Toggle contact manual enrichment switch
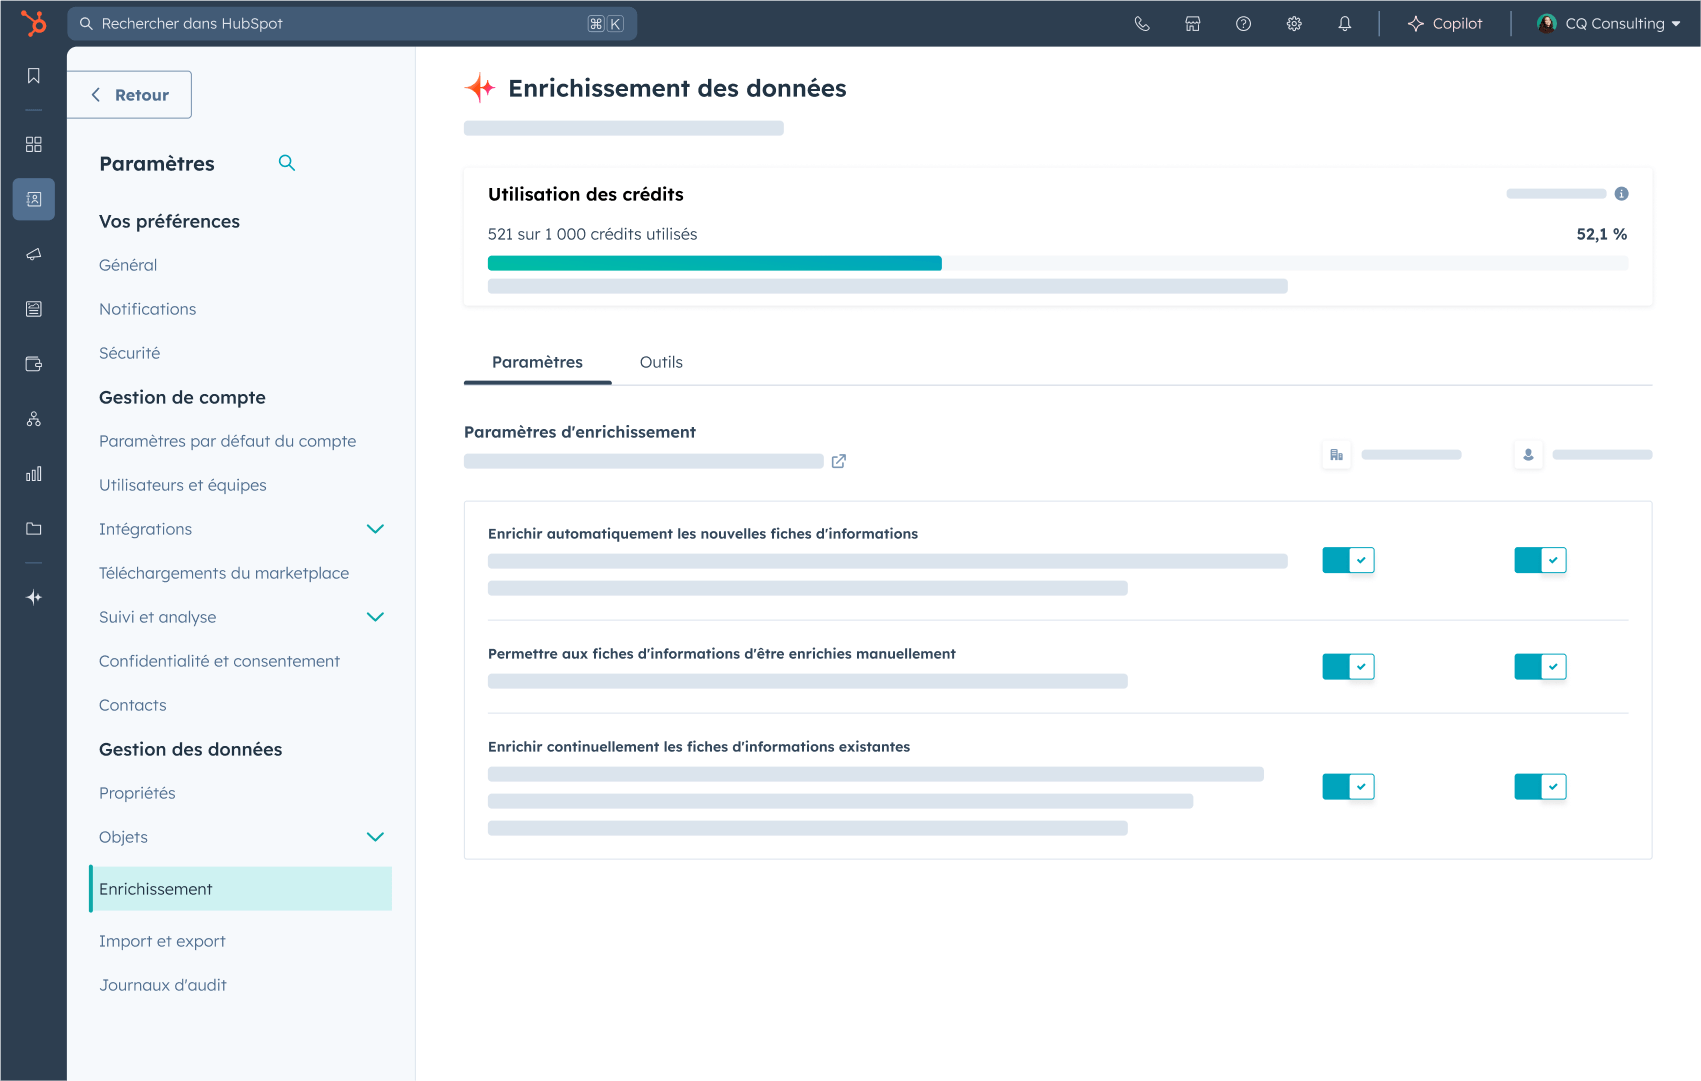The width and height of the screenshot is (1701, 1081). (x=1540, y=667)
